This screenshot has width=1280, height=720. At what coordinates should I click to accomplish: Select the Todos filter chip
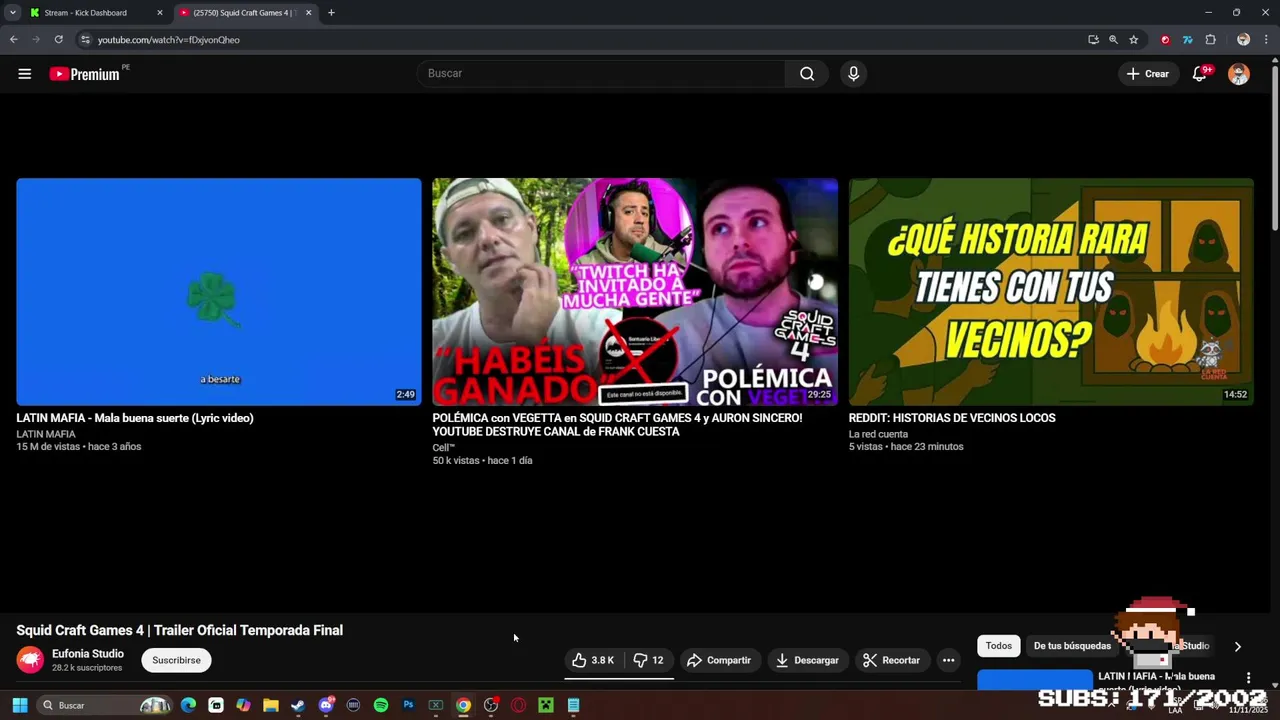(999, 646)
